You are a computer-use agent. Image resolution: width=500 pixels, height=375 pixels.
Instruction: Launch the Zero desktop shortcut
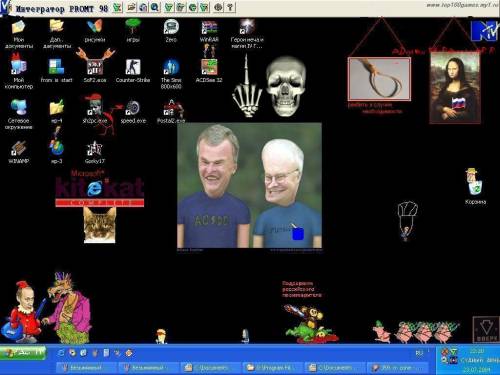[x=171, y=31]
